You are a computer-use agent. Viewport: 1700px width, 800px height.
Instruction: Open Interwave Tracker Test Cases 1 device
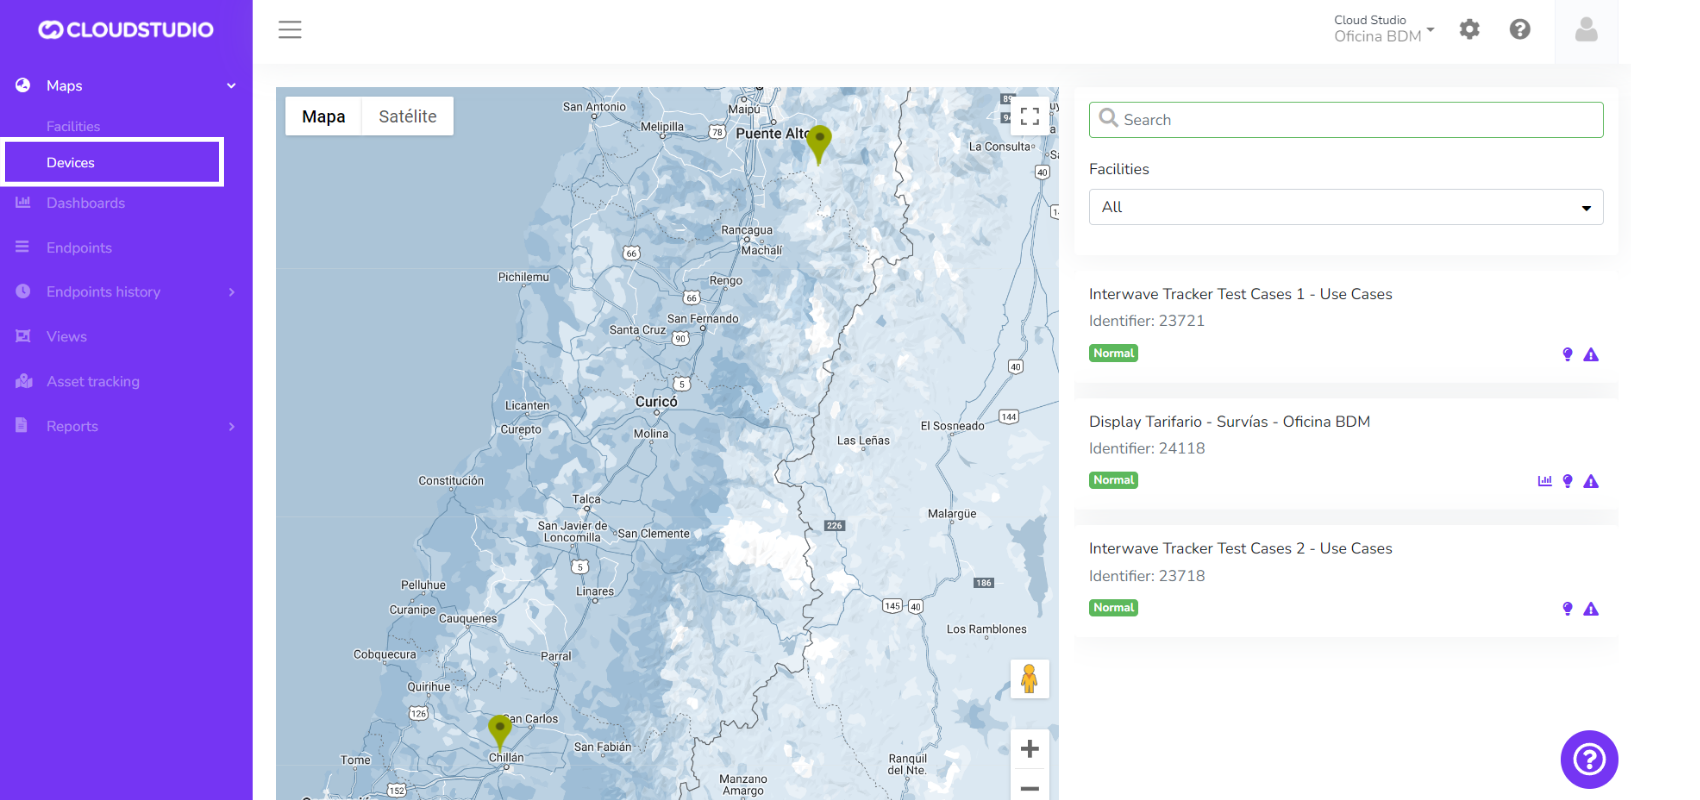pos(1240,294)
